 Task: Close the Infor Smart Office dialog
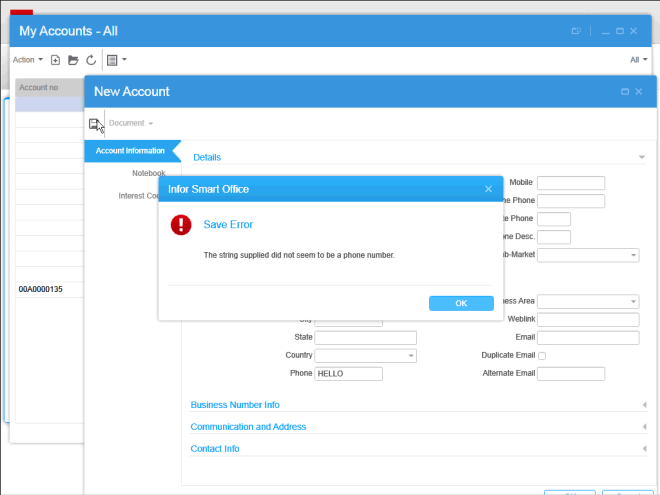coord(488,189)
